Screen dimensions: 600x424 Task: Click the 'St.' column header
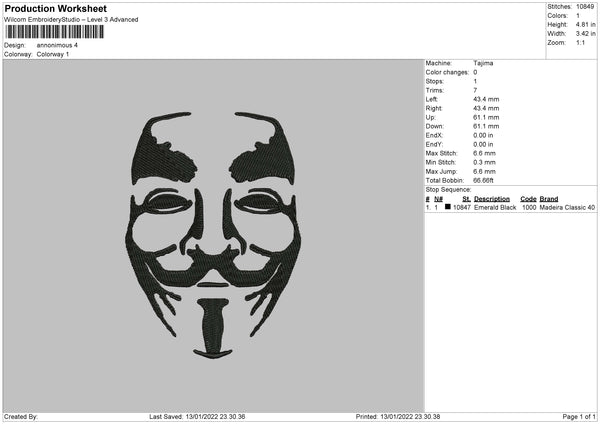[x=466, y=199]
